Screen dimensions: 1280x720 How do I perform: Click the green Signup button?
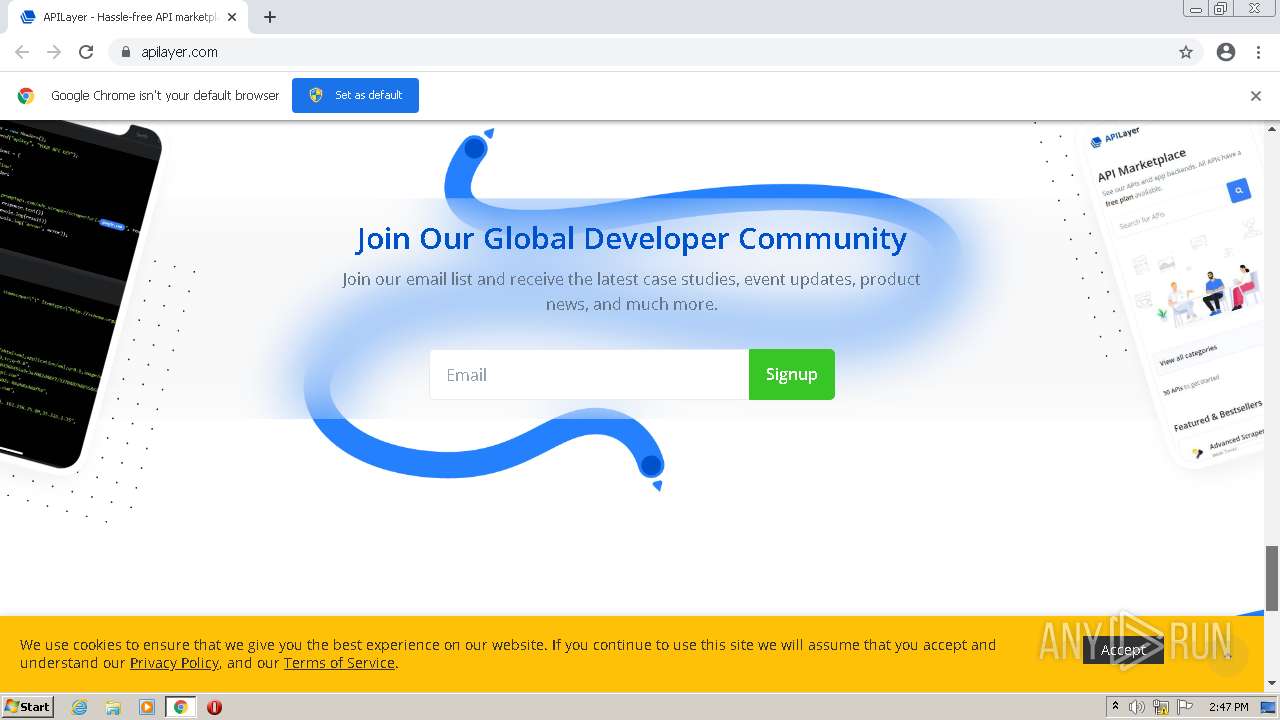[x=792, y=374]
